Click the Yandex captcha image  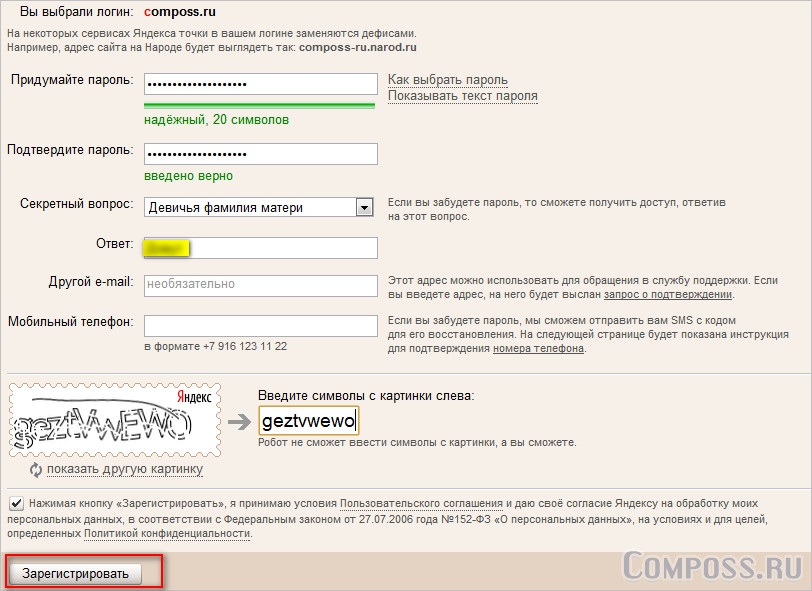[x=114, y=420]
